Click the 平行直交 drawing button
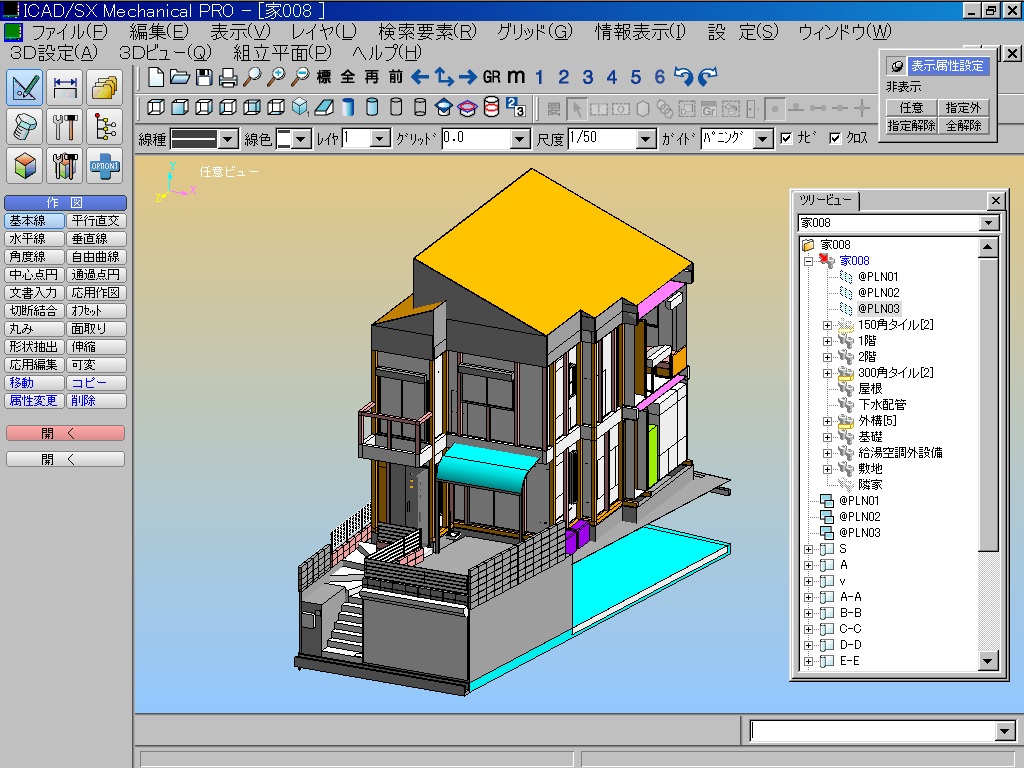The width and height of the screenshot is (1024, 768). (x=97, y=221)
